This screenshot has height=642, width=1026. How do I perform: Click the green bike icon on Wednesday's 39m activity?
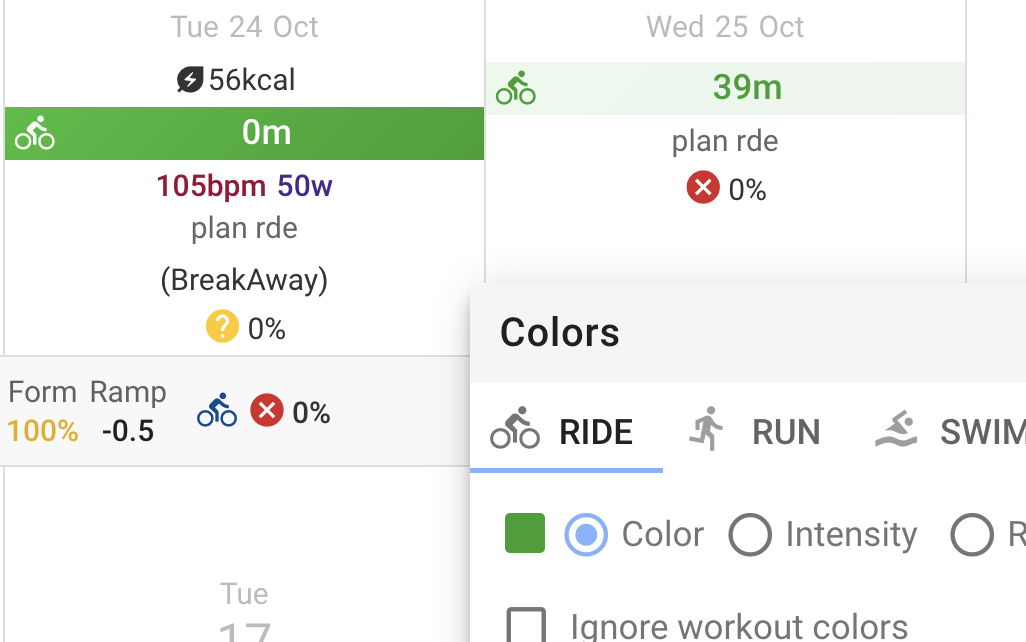pyautogui.click(x=516, y=88)
